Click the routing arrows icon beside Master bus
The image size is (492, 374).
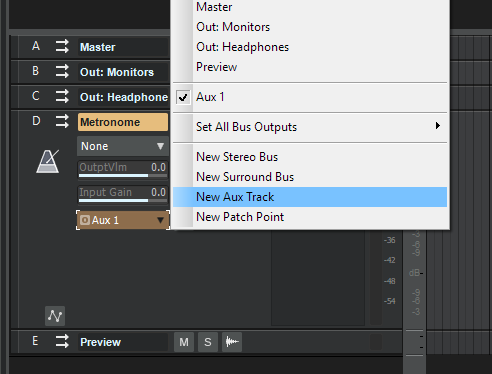[x=62, y=47]
